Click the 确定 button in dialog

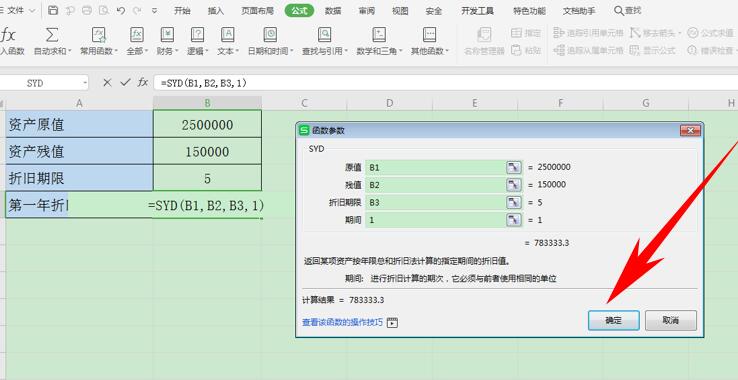coord(614,321)
